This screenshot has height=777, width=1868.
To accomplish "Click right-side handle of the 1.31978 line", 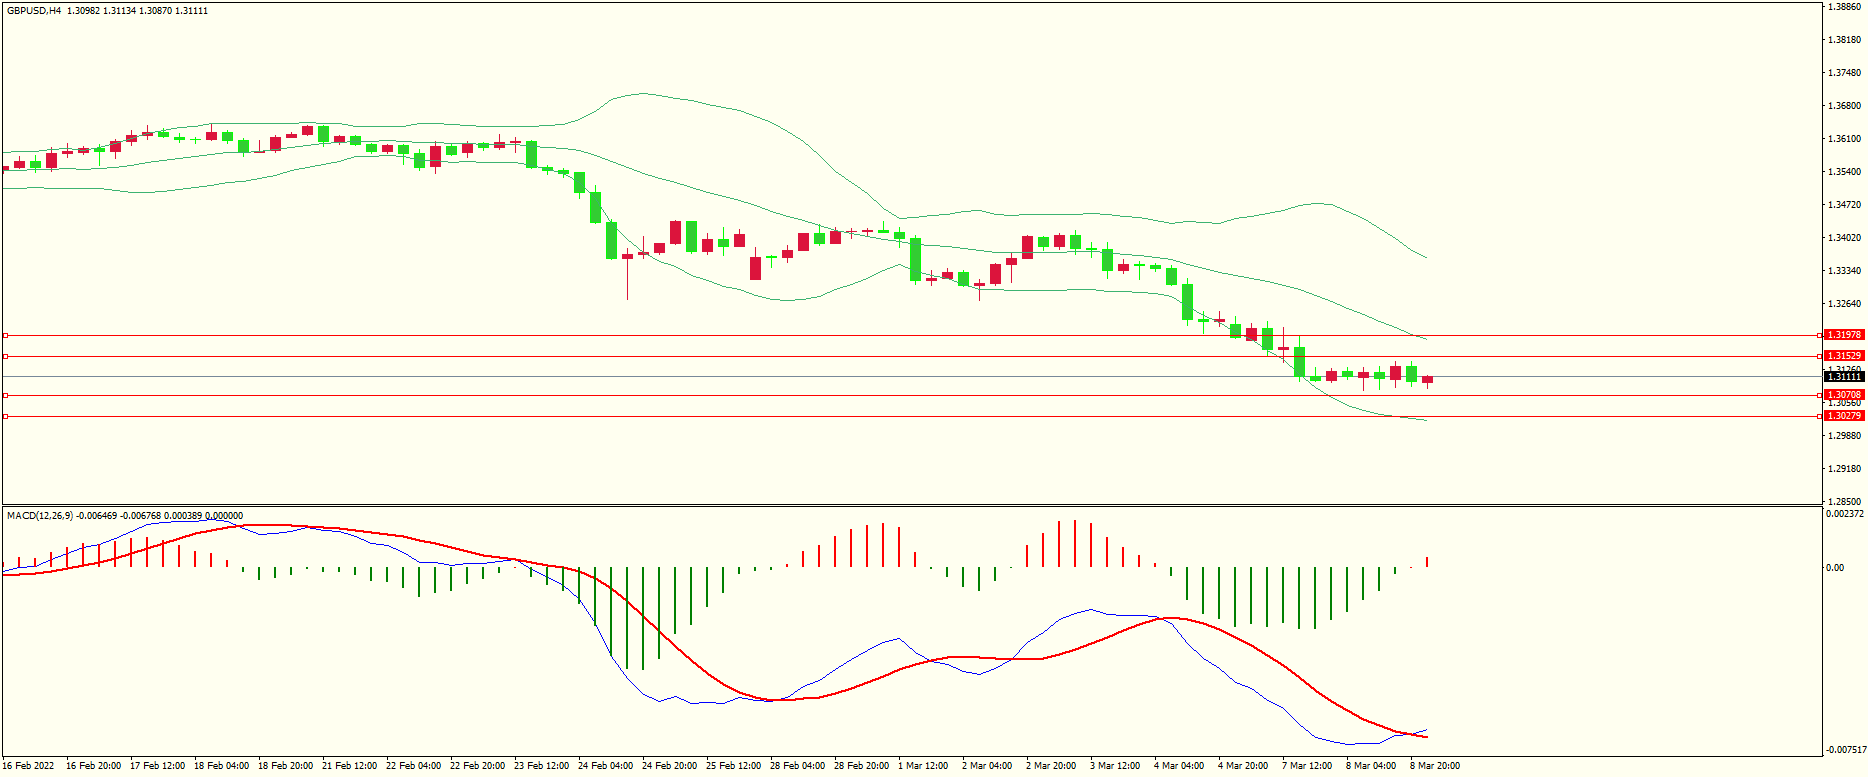I will point(1819,335).
